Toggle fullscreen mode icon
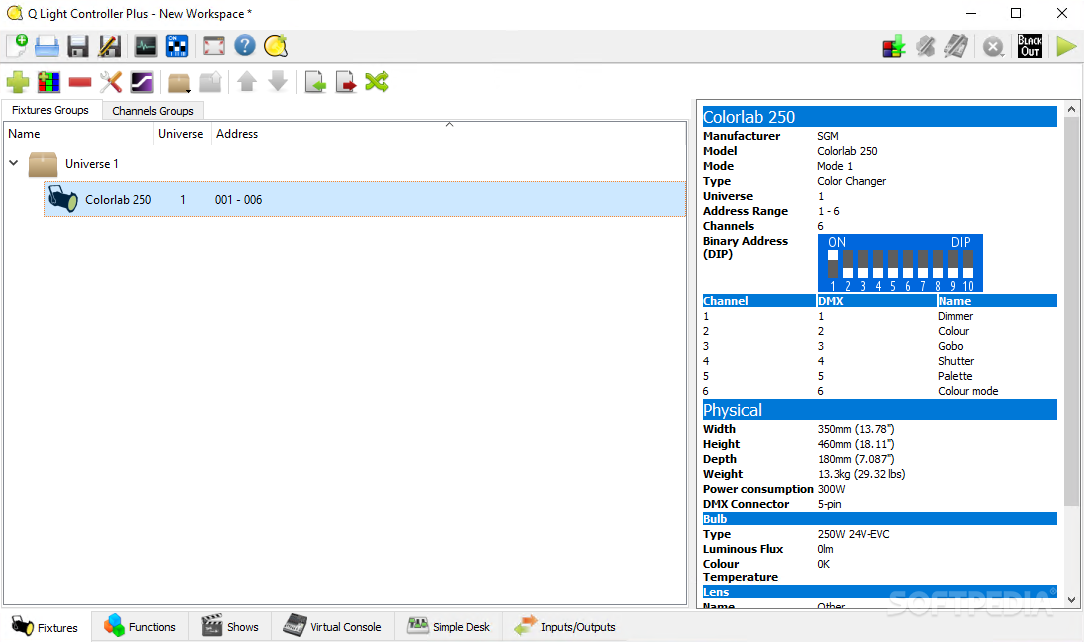 tap(214, 46)
